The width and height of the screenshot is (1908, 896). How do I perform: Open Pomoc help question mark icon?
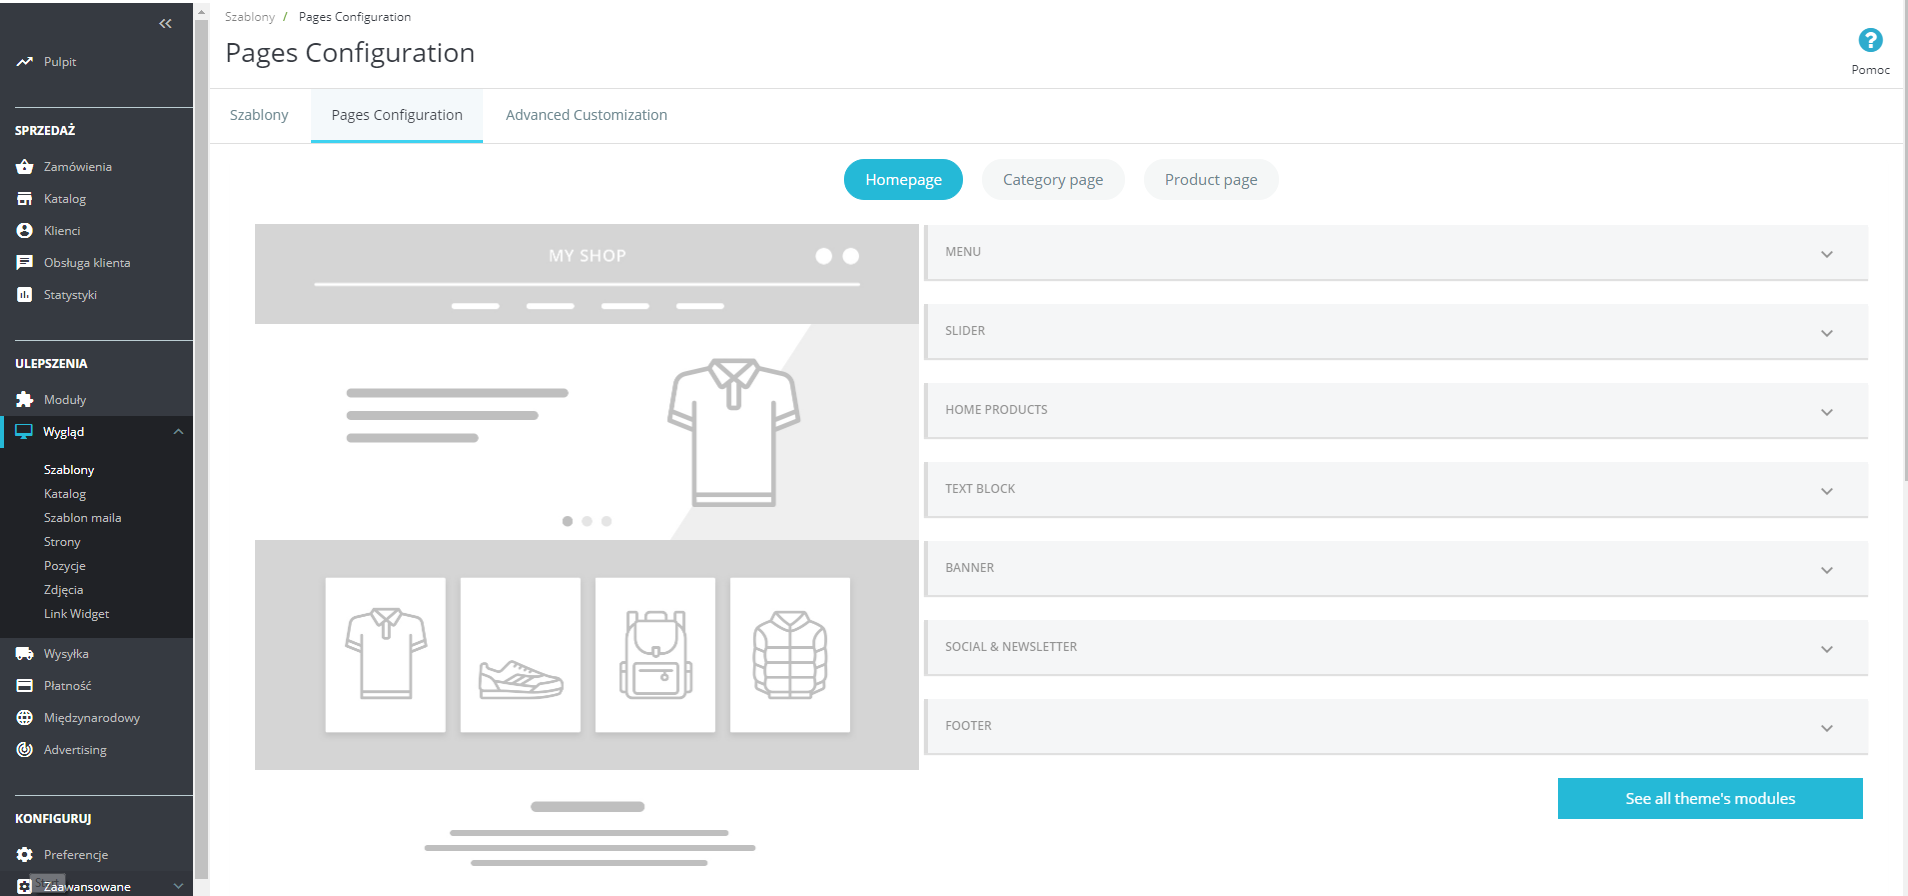[x=1870, y=40]
